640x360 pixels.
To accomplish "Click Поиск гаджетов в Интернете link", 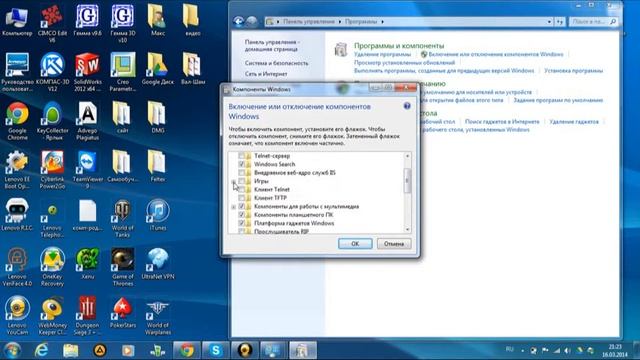I will click(502, 122).
